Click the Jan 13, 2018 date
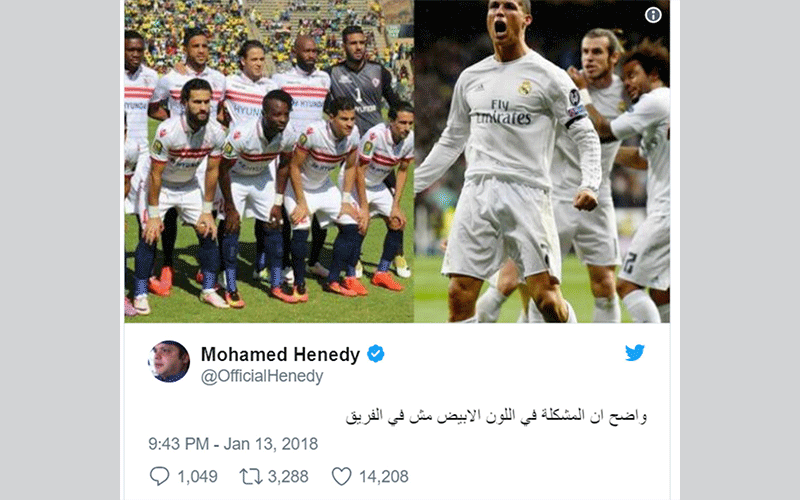 (x=271, y=444)
